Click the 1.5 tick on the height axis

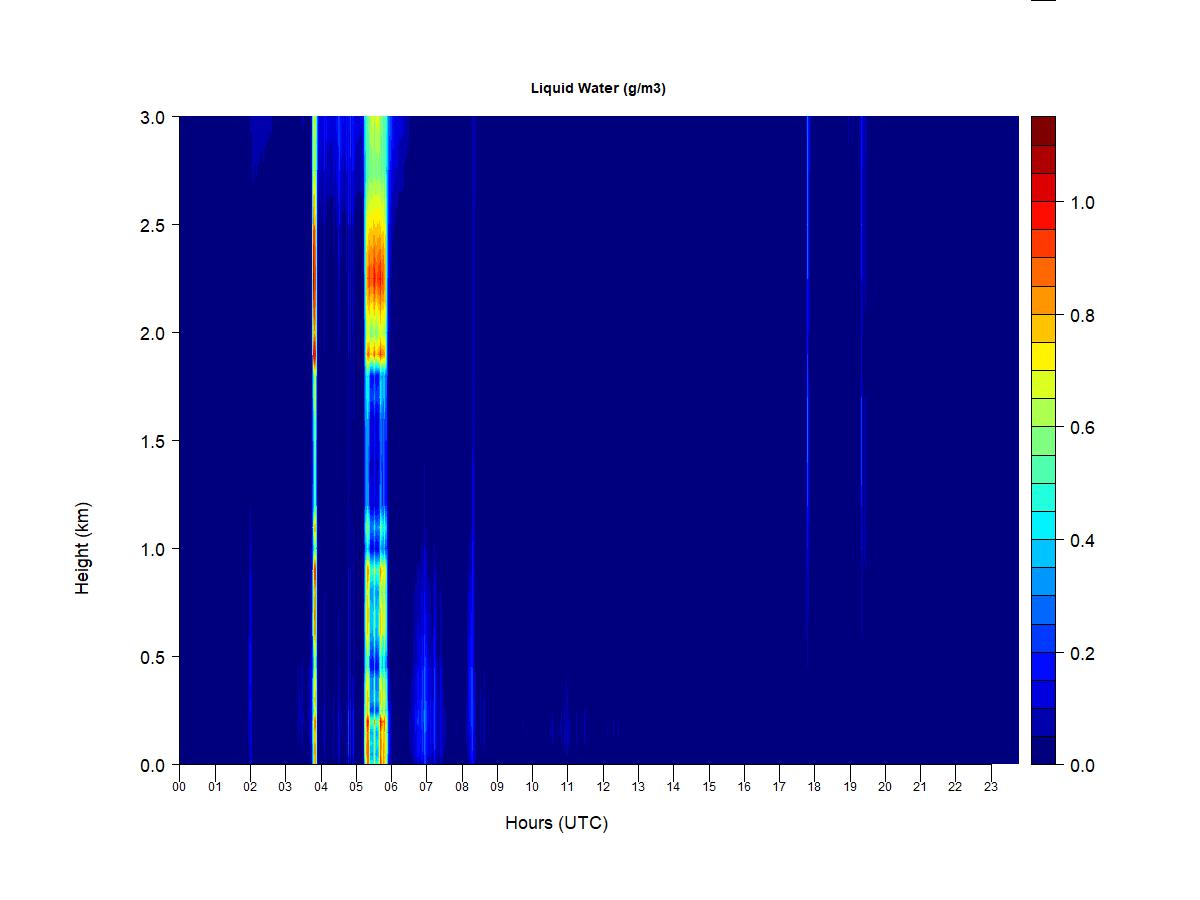[153, 441]
